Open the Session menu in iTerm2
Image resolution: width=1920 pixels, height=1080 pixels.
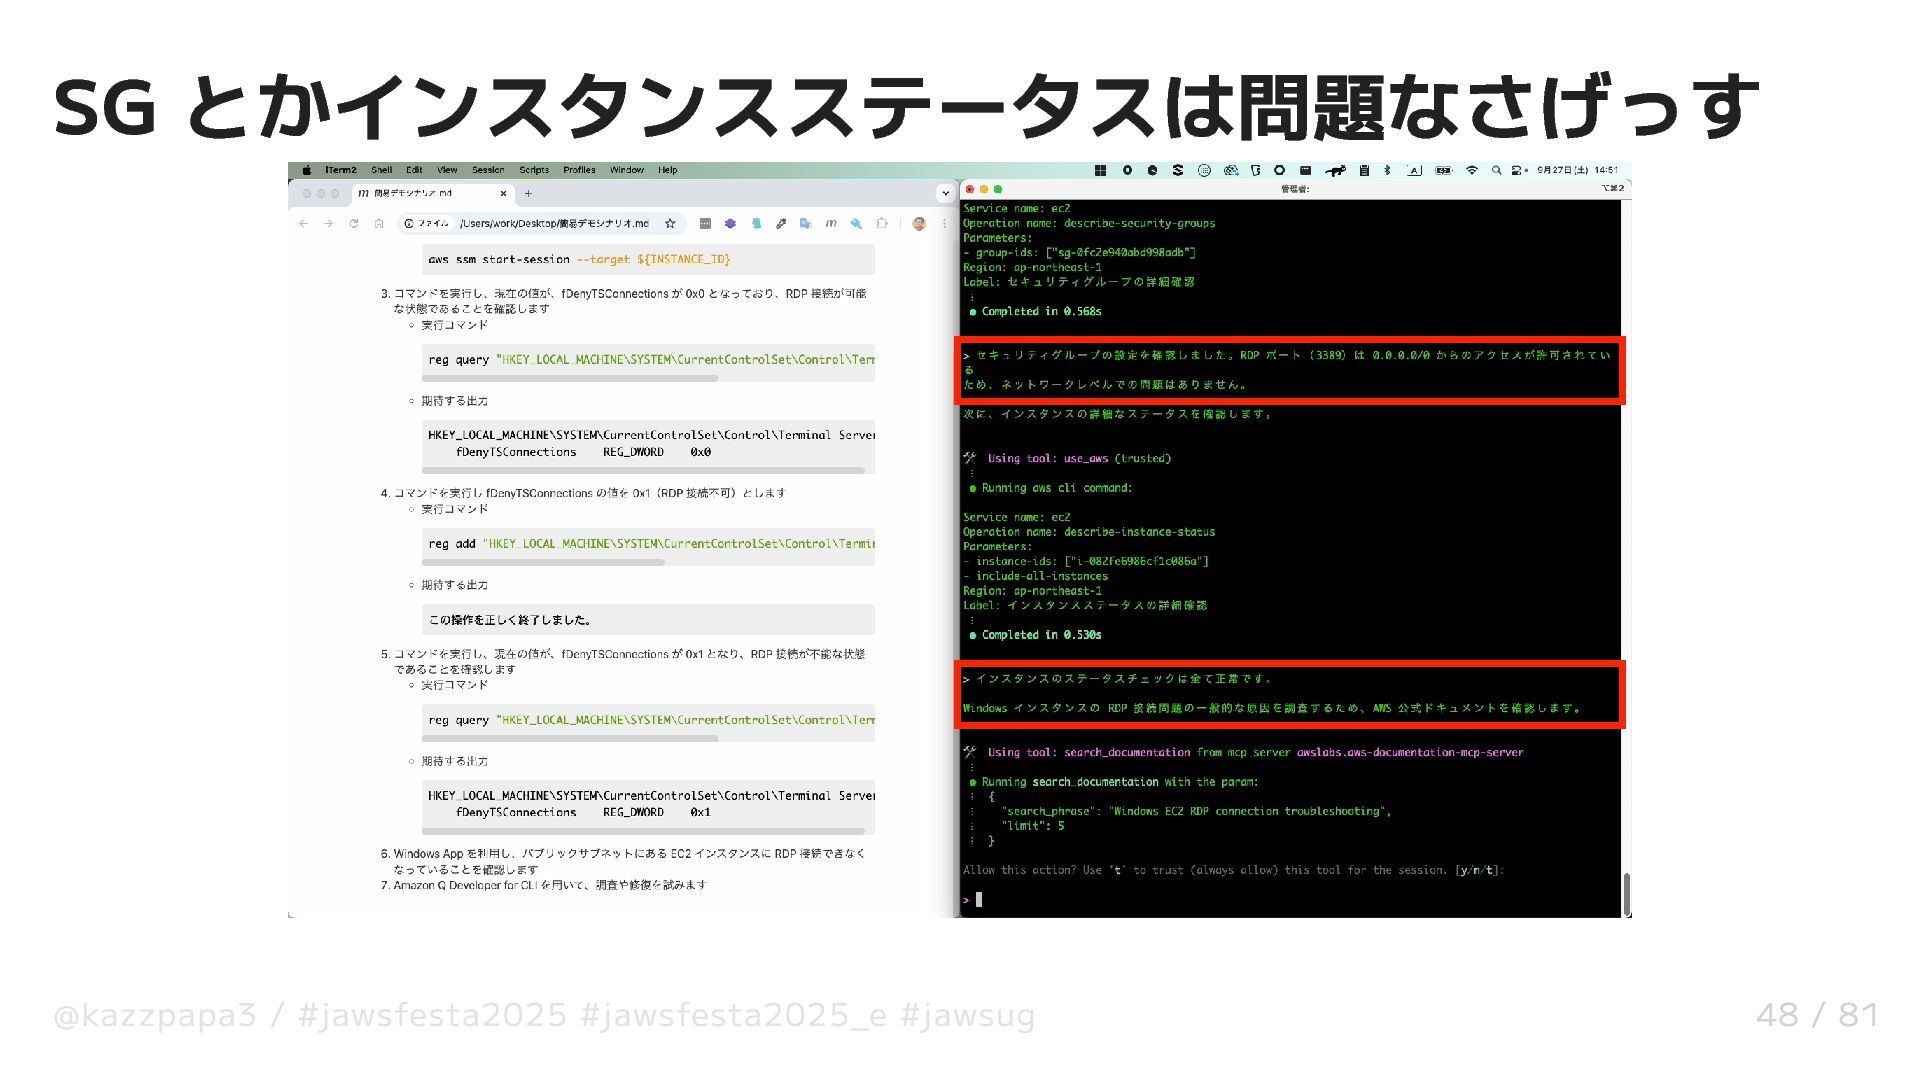[488, 170]
